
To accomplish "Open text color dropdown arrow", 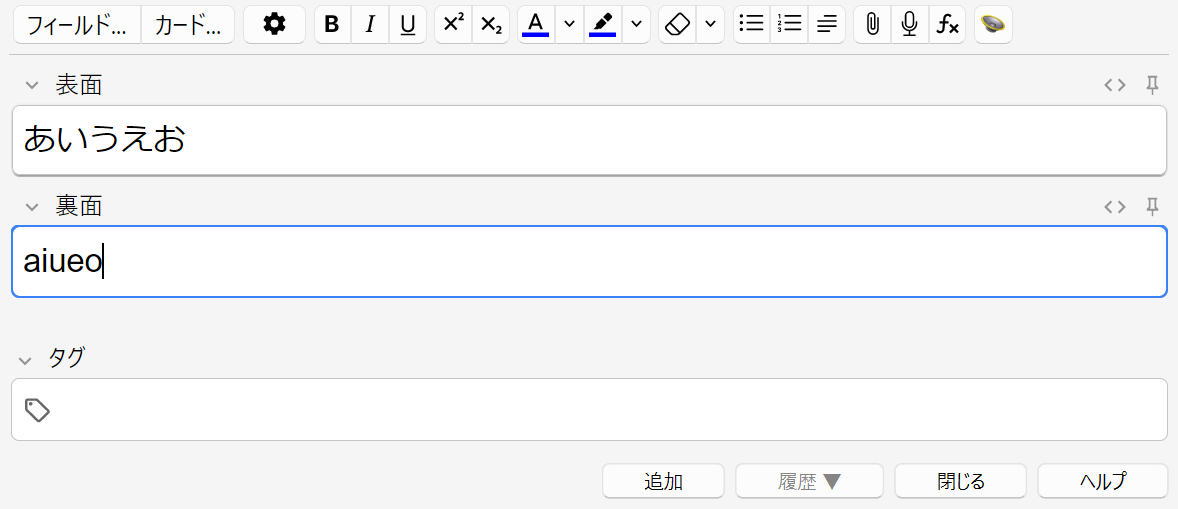I will click(x=569, y=25).
